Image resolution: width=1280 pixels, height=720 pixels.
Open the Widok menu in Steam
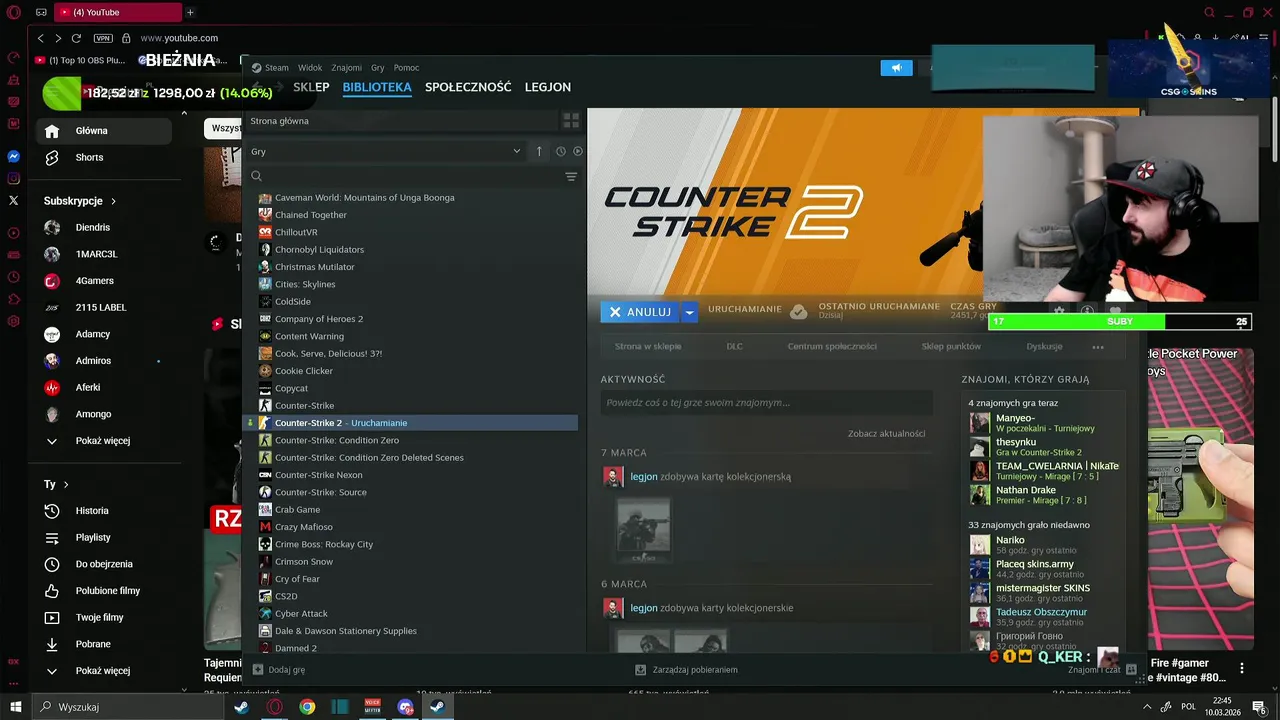310,68
